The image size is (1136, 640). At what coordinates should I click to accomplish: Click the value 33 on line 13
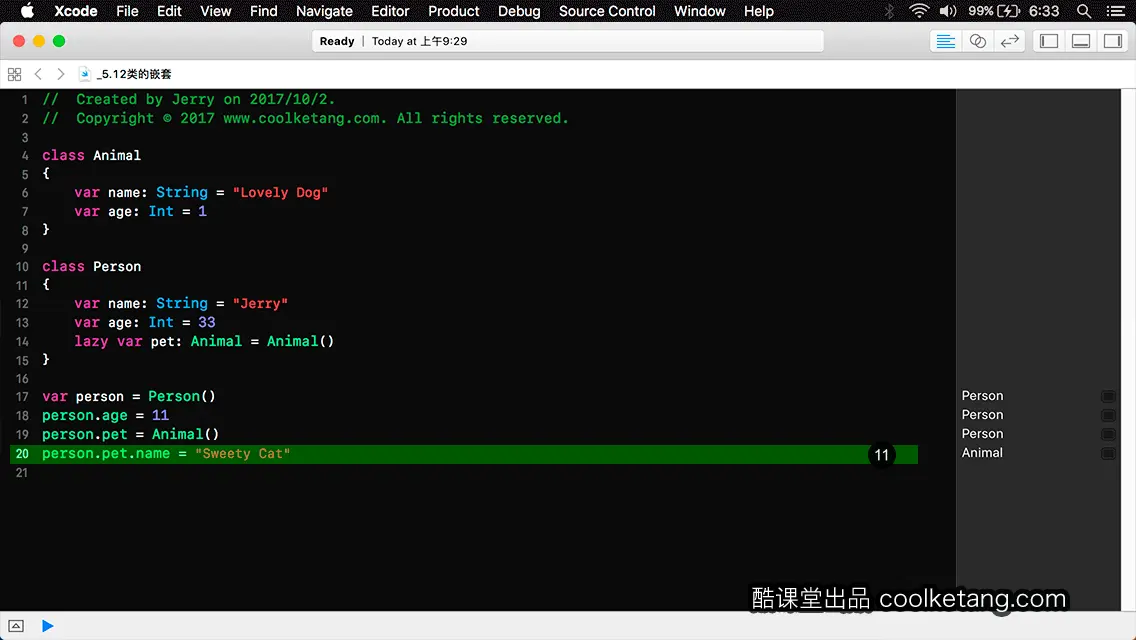206,323
